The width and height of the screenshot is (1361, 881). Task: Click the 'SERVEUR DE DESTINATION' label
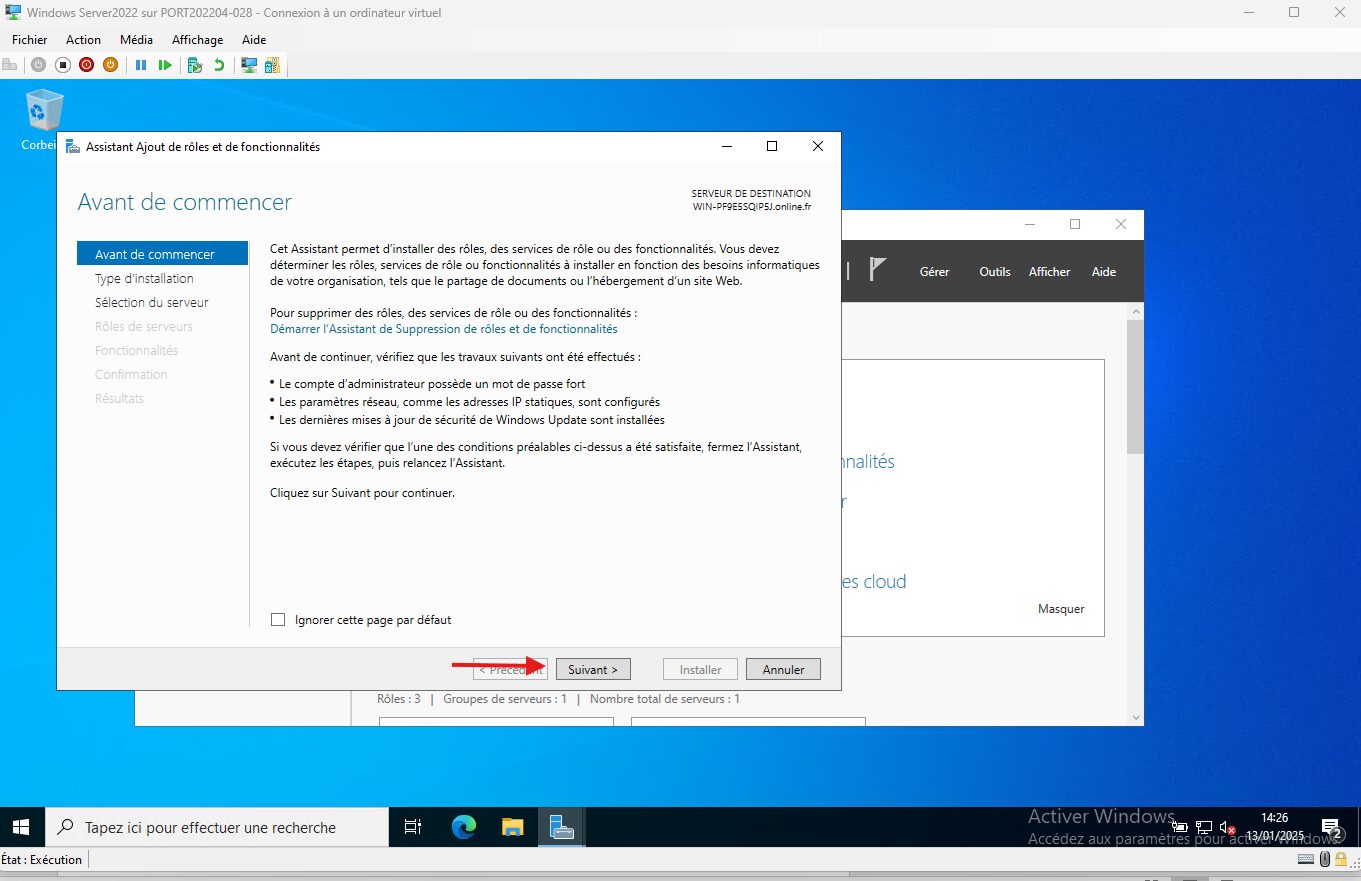(751, 194)
